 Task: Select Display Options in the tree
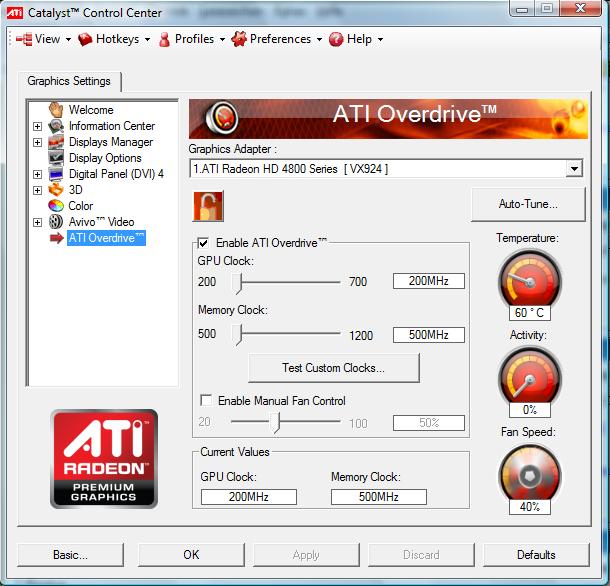105,158
